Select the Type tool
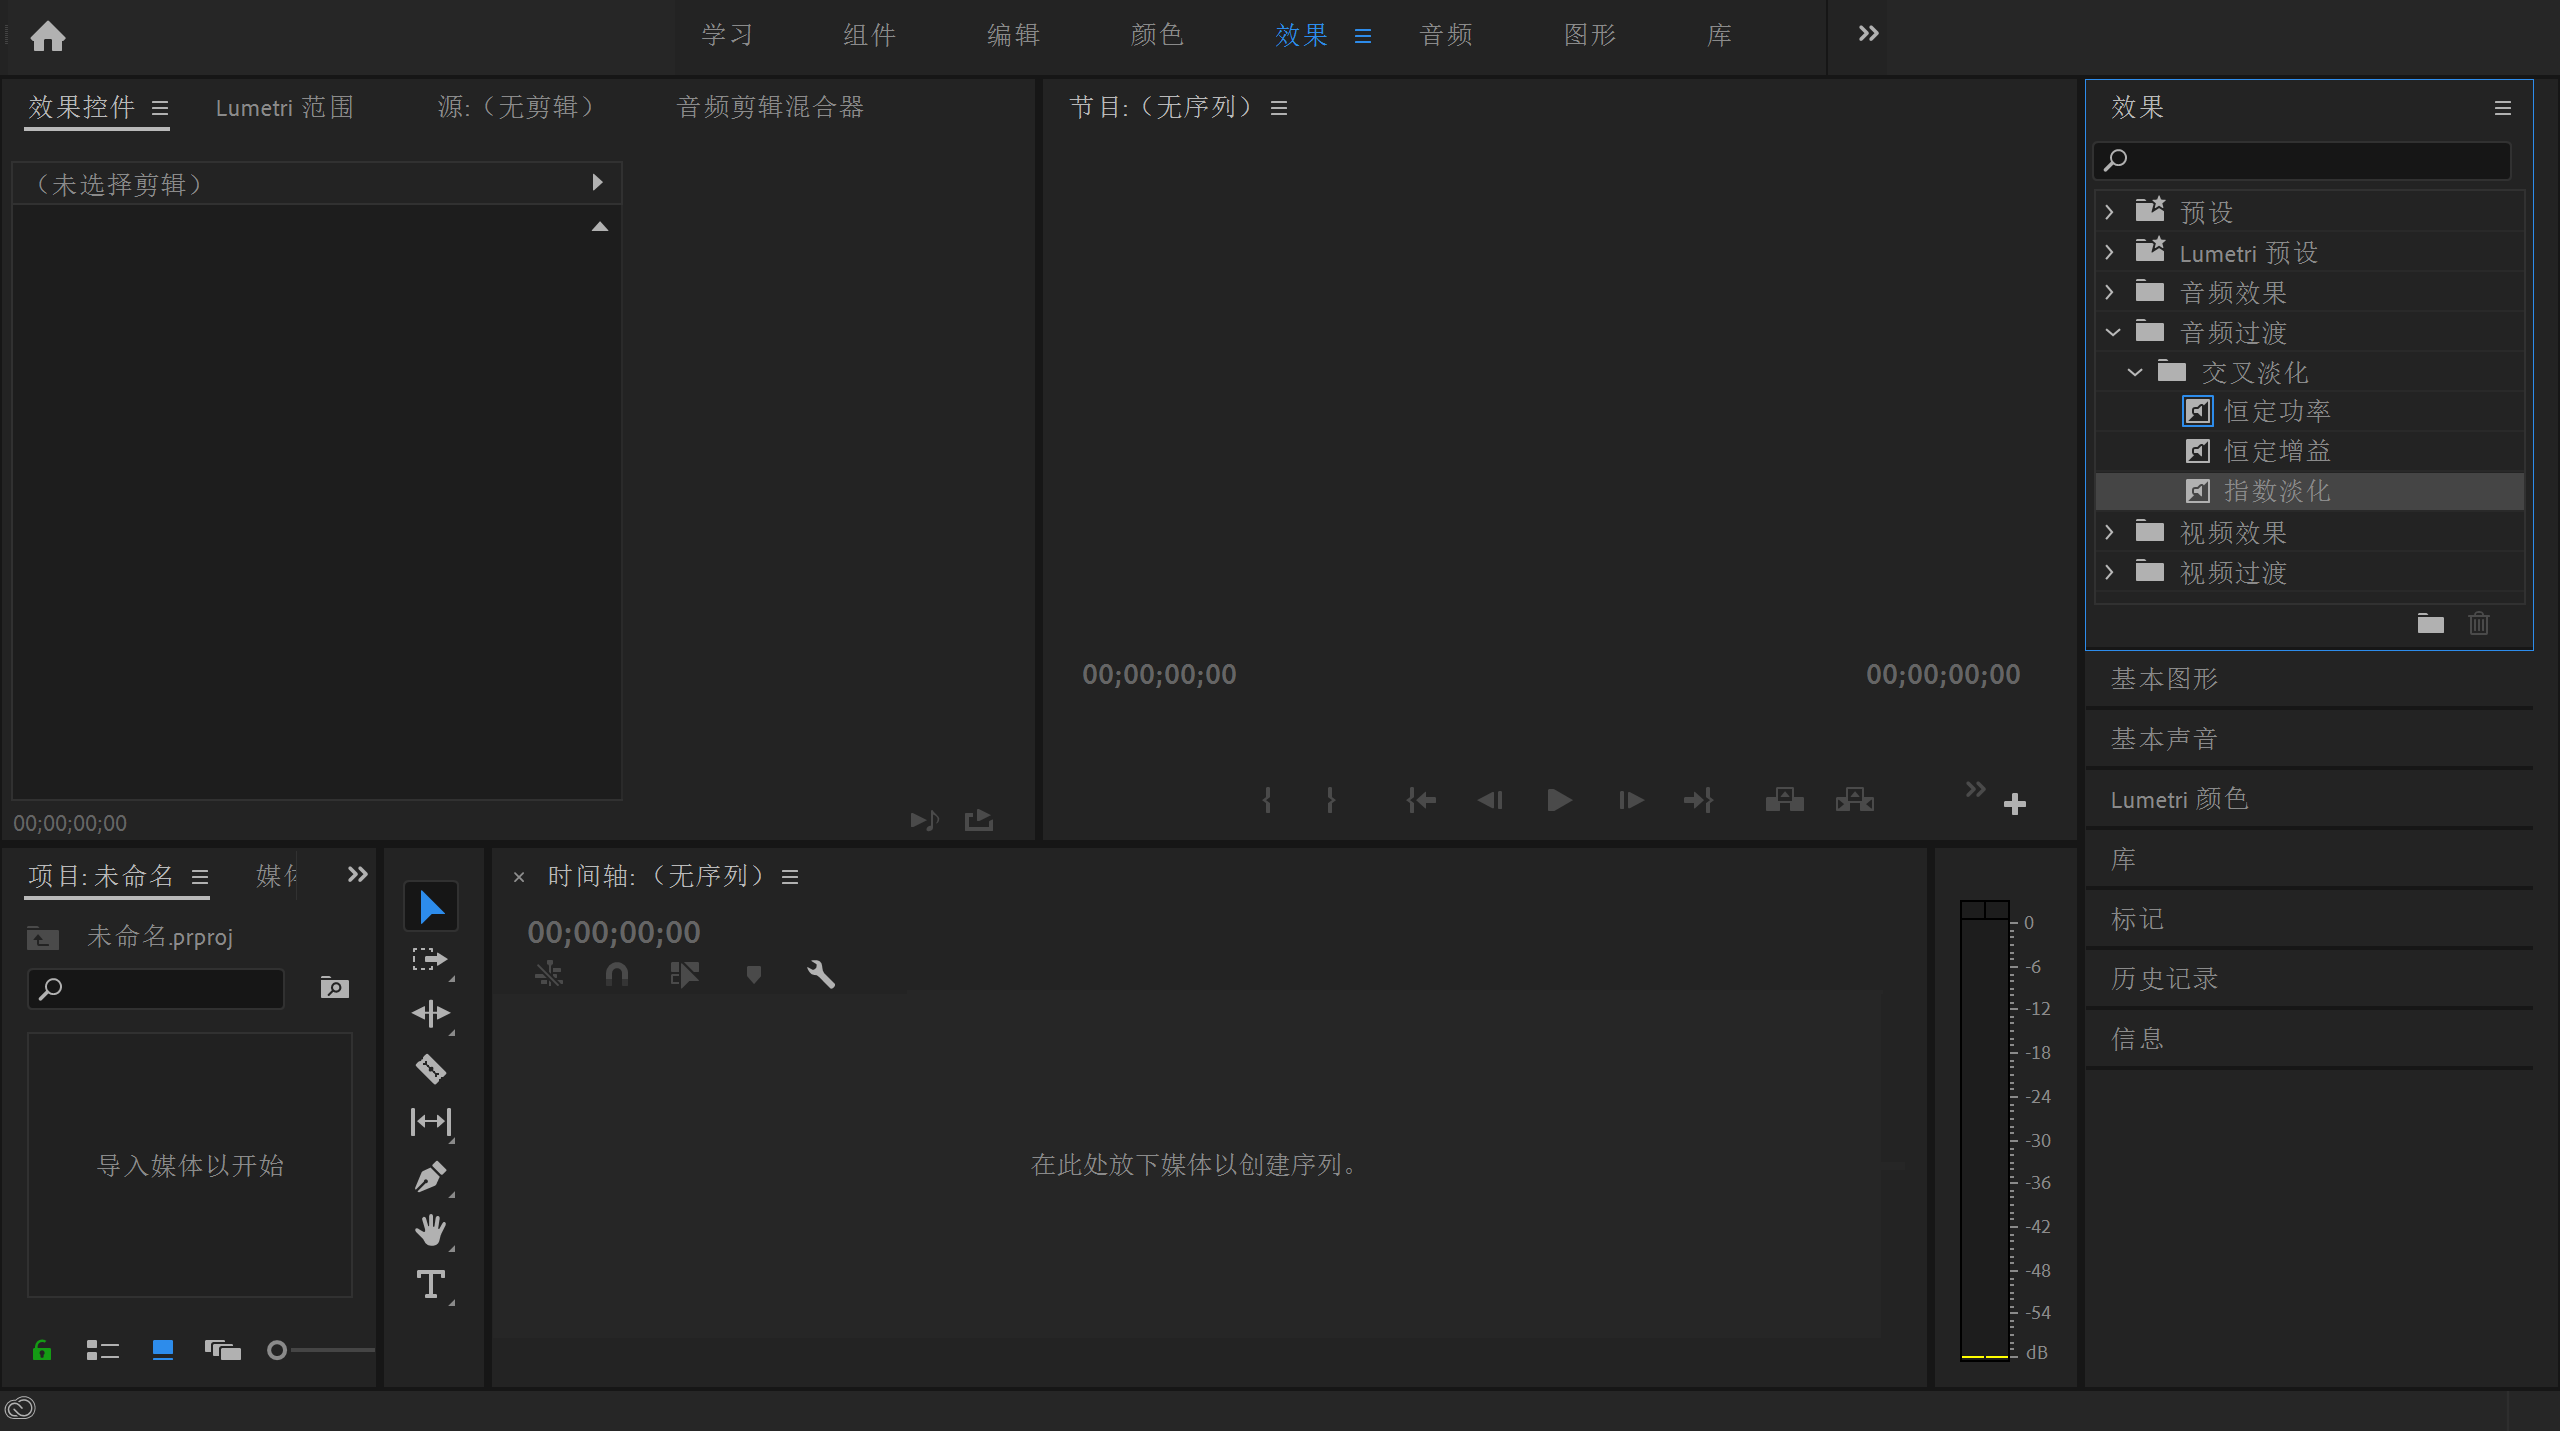This screenshot has width=2560, height=1431. [430, 1285]
